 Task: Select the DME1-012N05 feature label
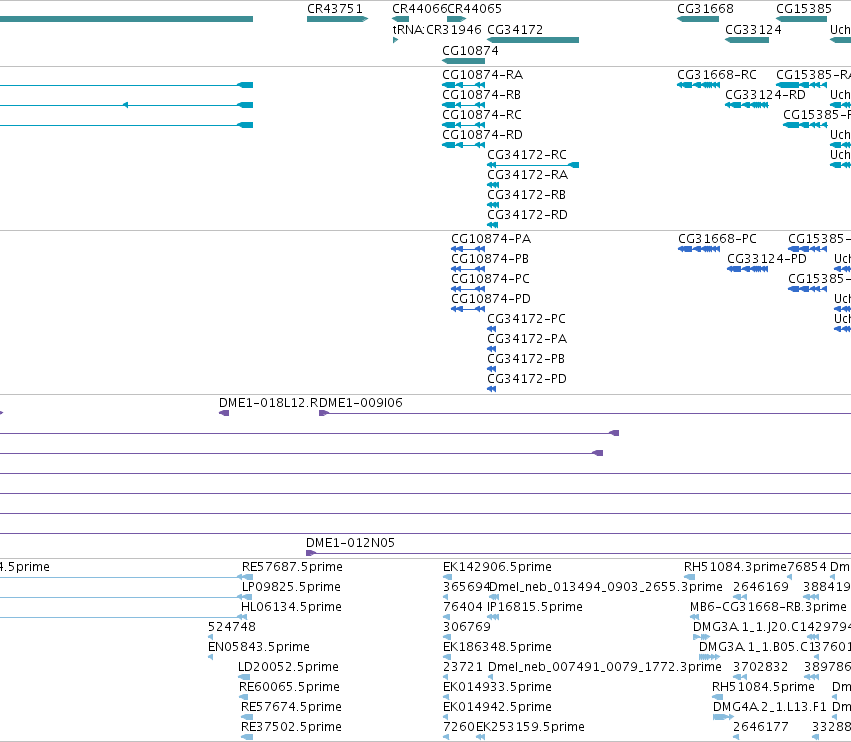pyautogui.click(x=351, y=543)
